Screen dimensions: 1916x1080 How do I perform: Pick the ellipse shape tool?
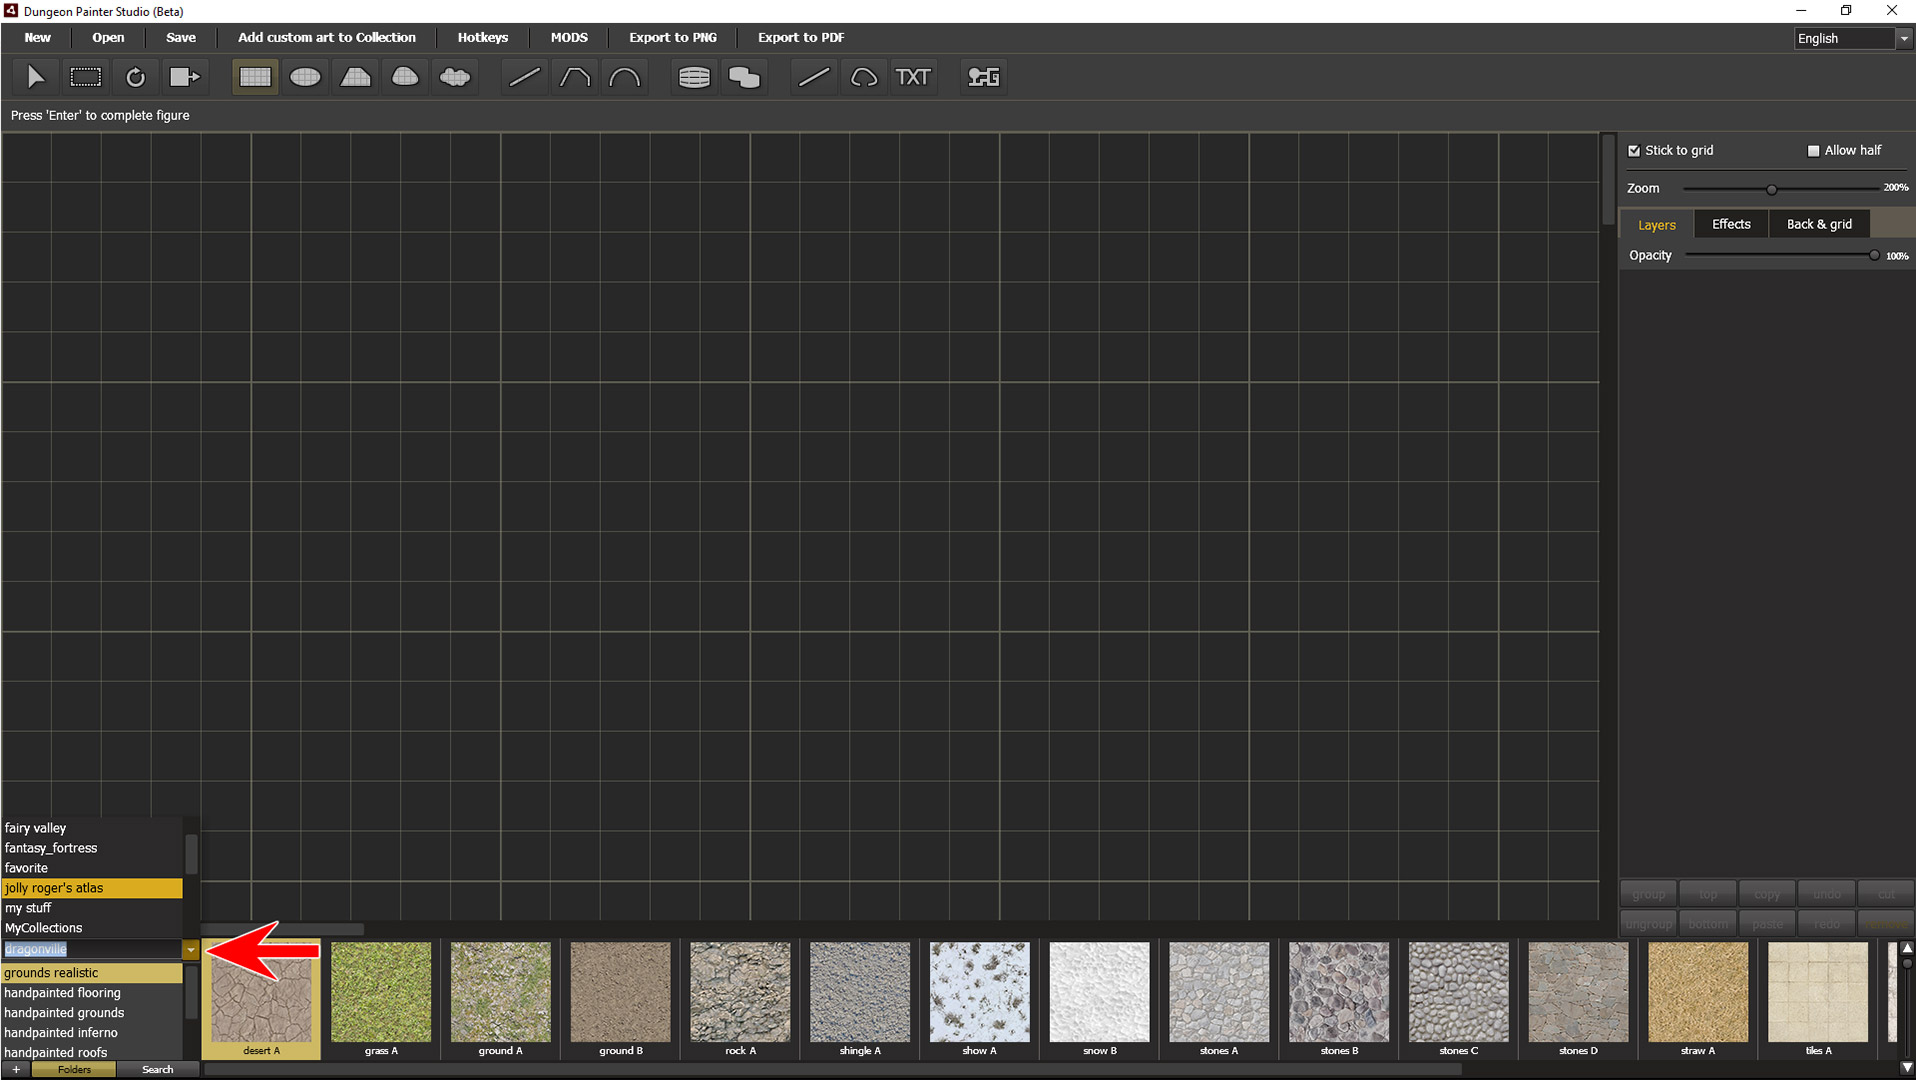(305, 77)
